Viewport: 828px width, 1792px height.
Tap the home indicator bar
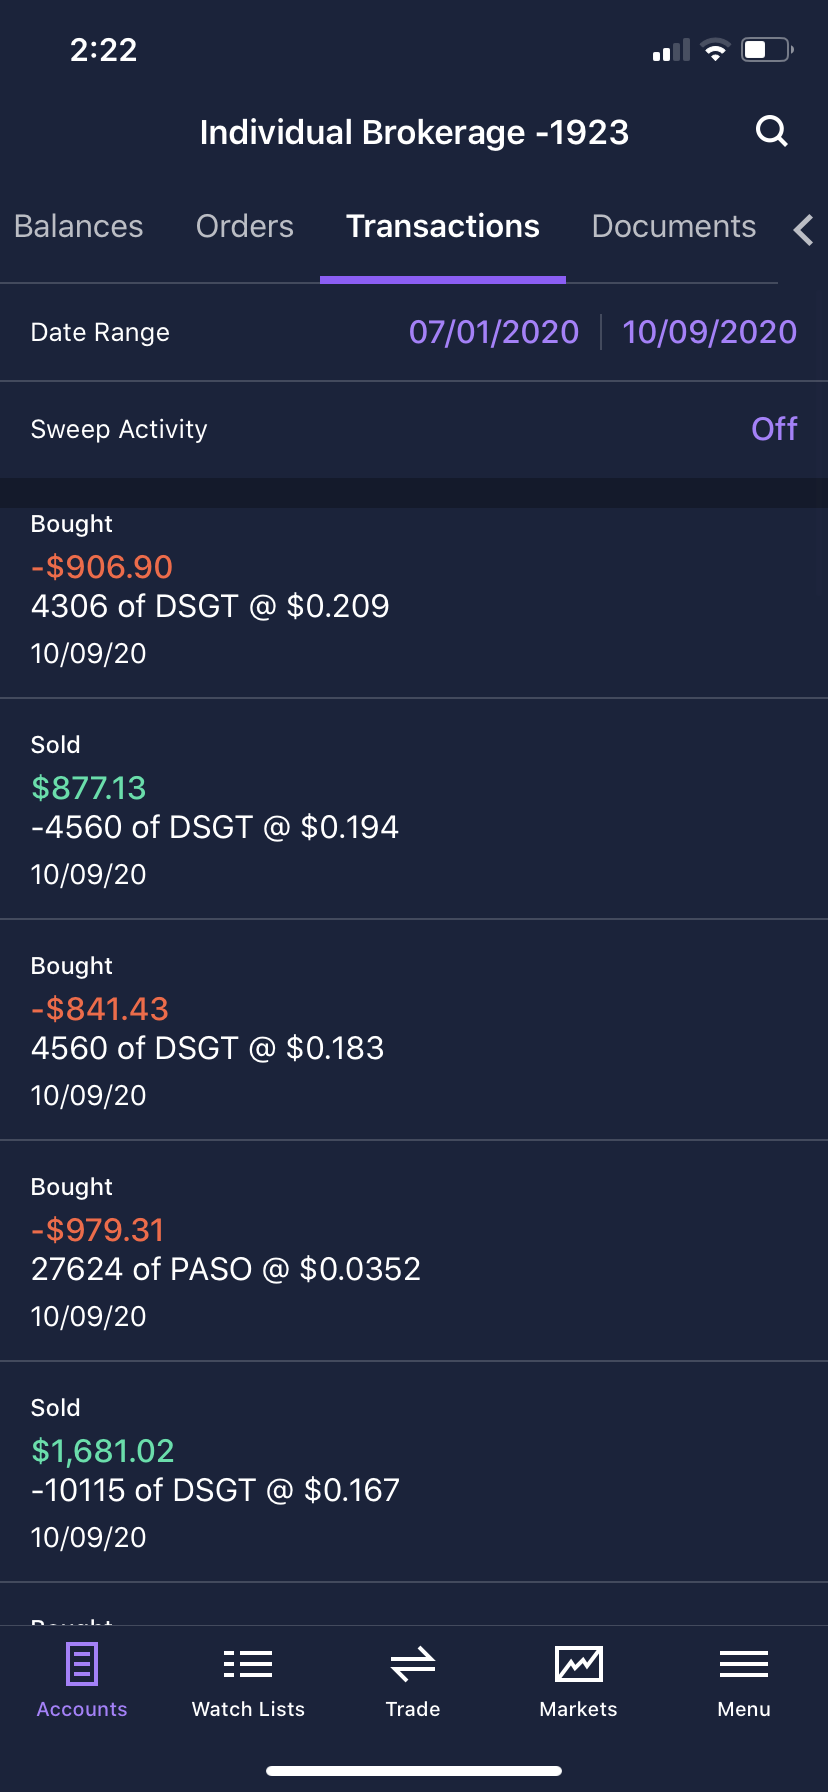(x=414, y=1771)
